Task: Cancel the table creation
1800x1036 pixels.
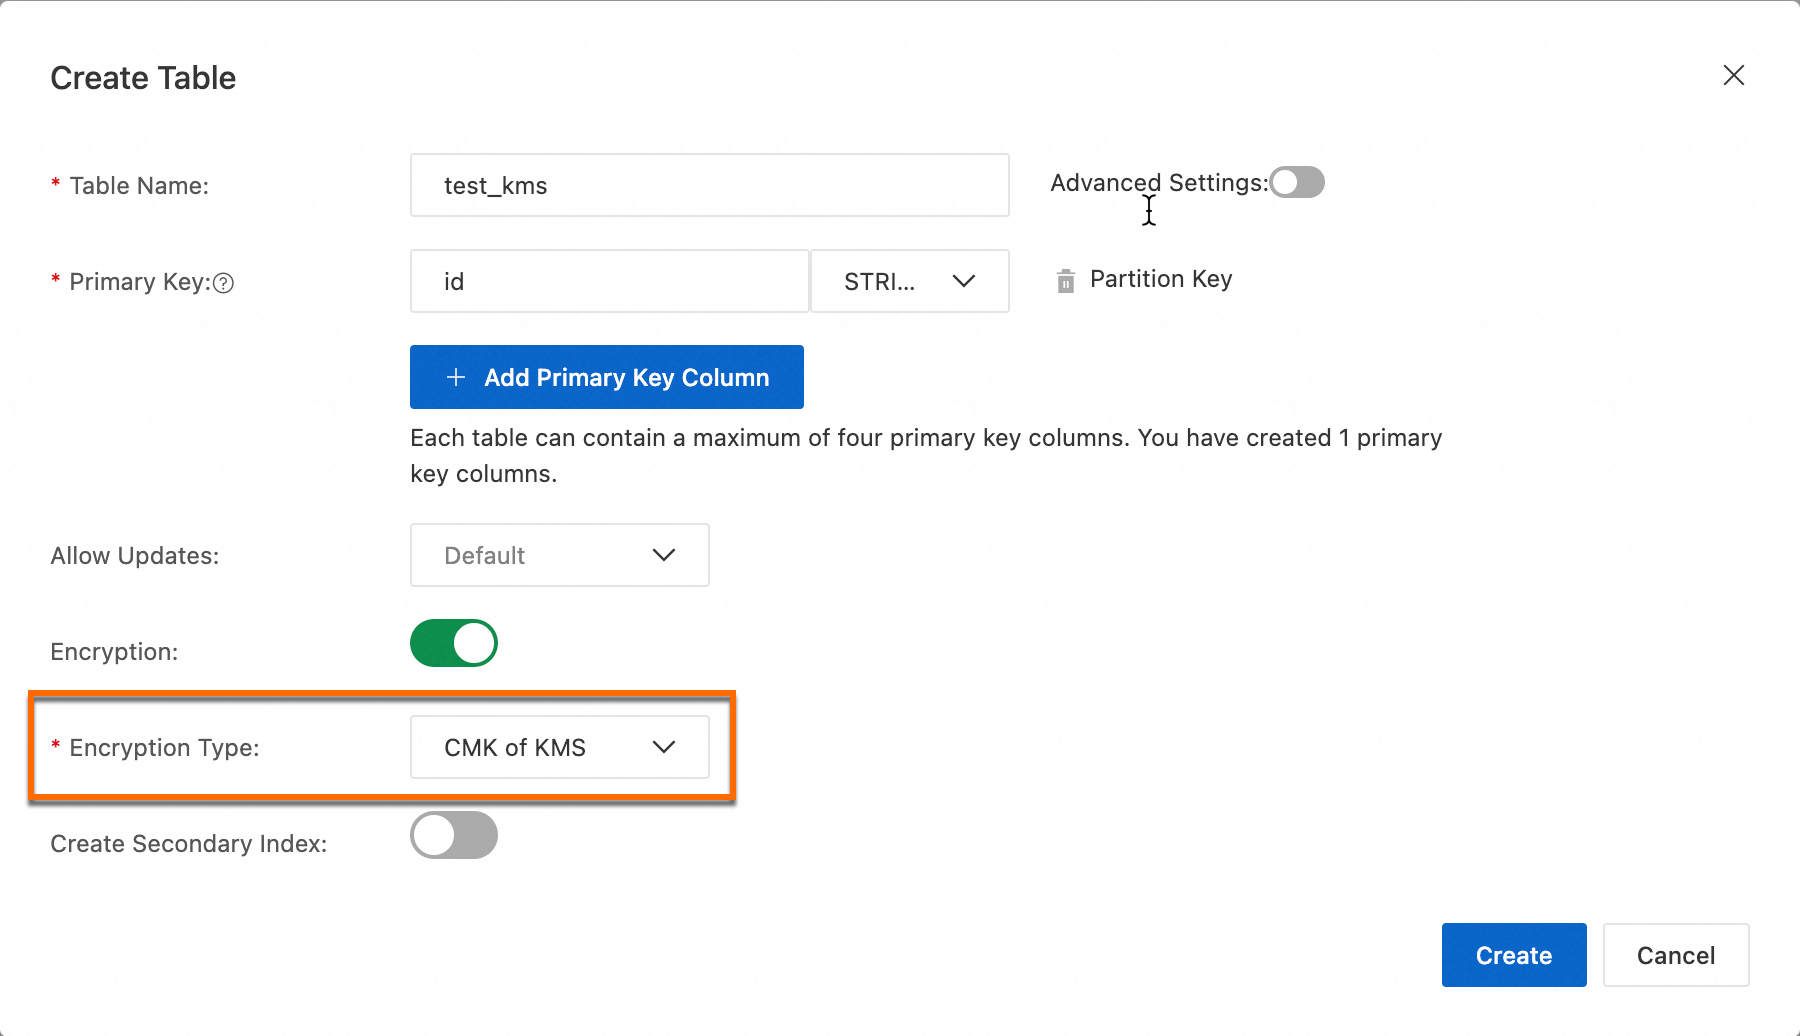Action: (1676, 955)
